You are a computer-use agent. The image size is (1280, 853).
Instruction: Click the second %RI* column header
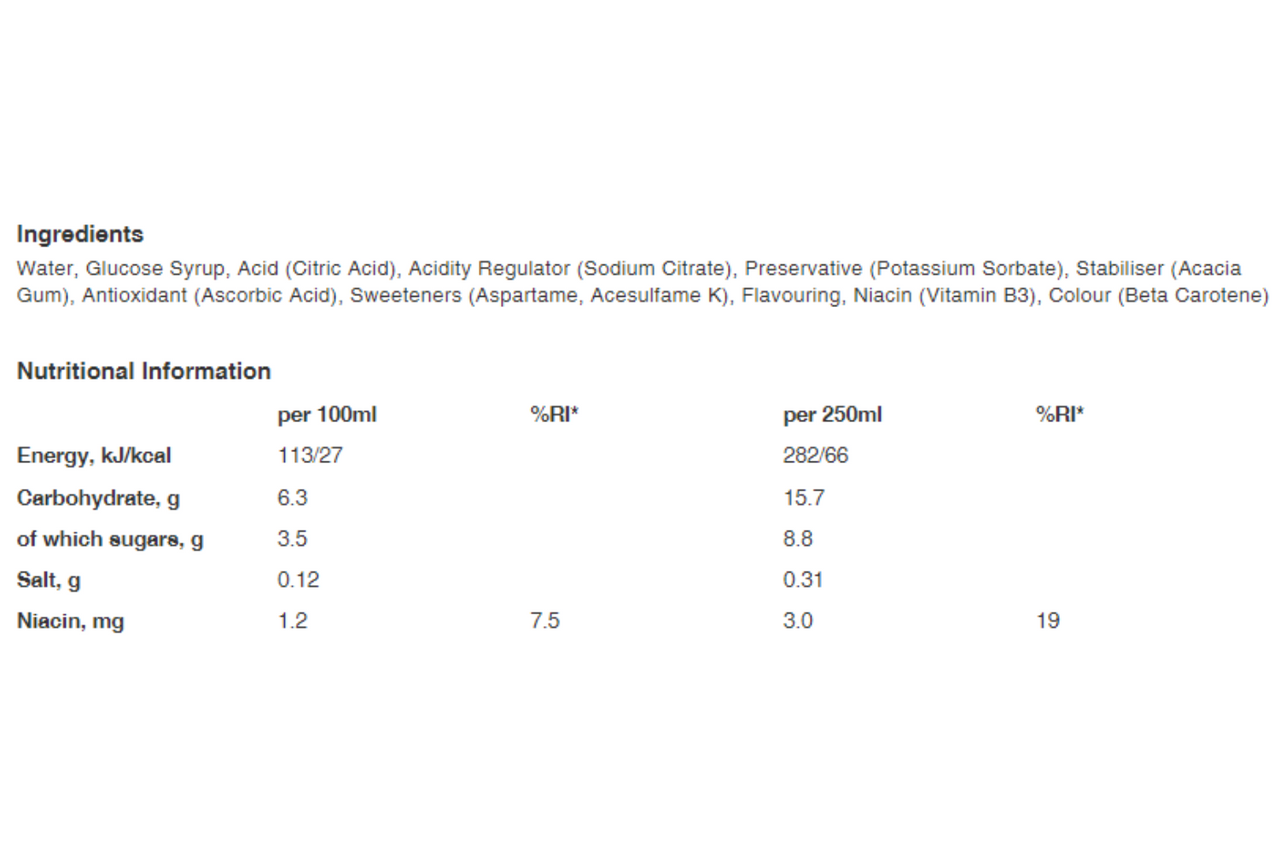pos(1061,414)
